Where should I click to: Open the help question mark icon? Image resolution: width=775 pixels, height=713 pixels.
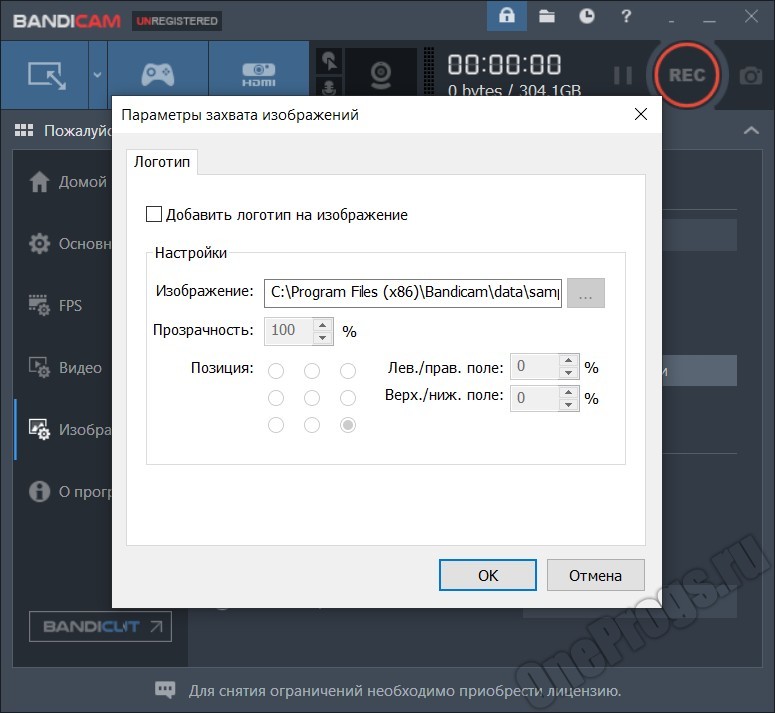[x=626, y=16]
